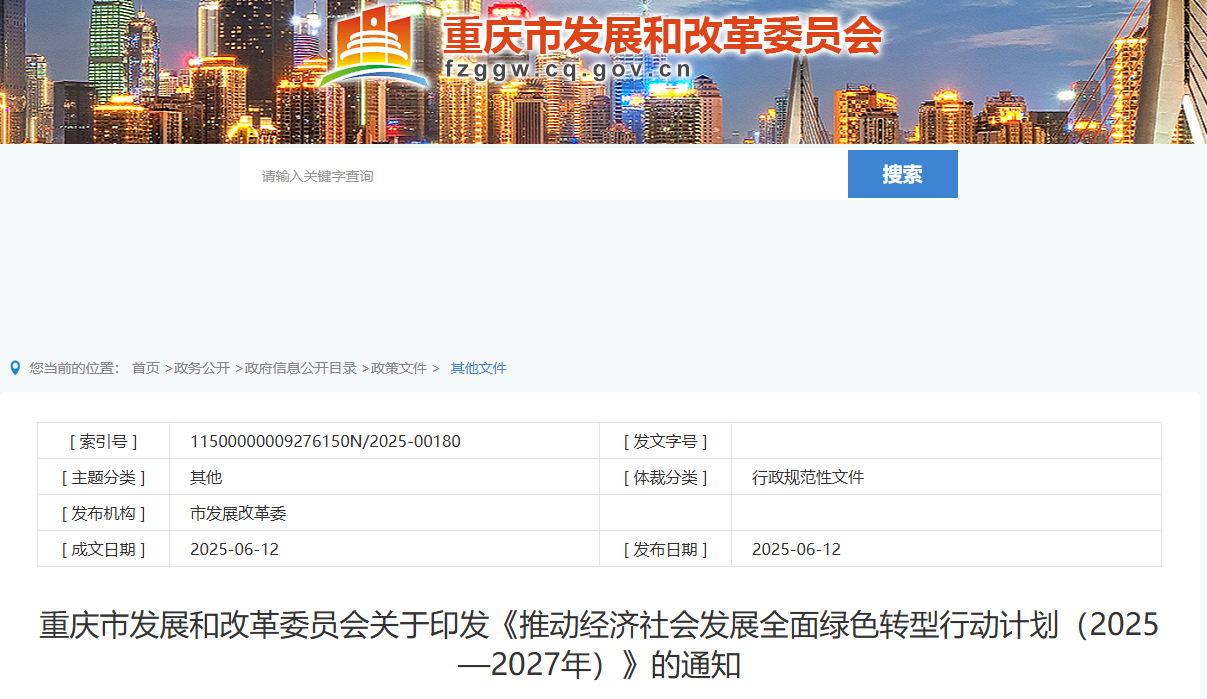Go to 首页 in the breadcrumb
Viewport: 1207px width, 699px height.
tap(146, 368)
